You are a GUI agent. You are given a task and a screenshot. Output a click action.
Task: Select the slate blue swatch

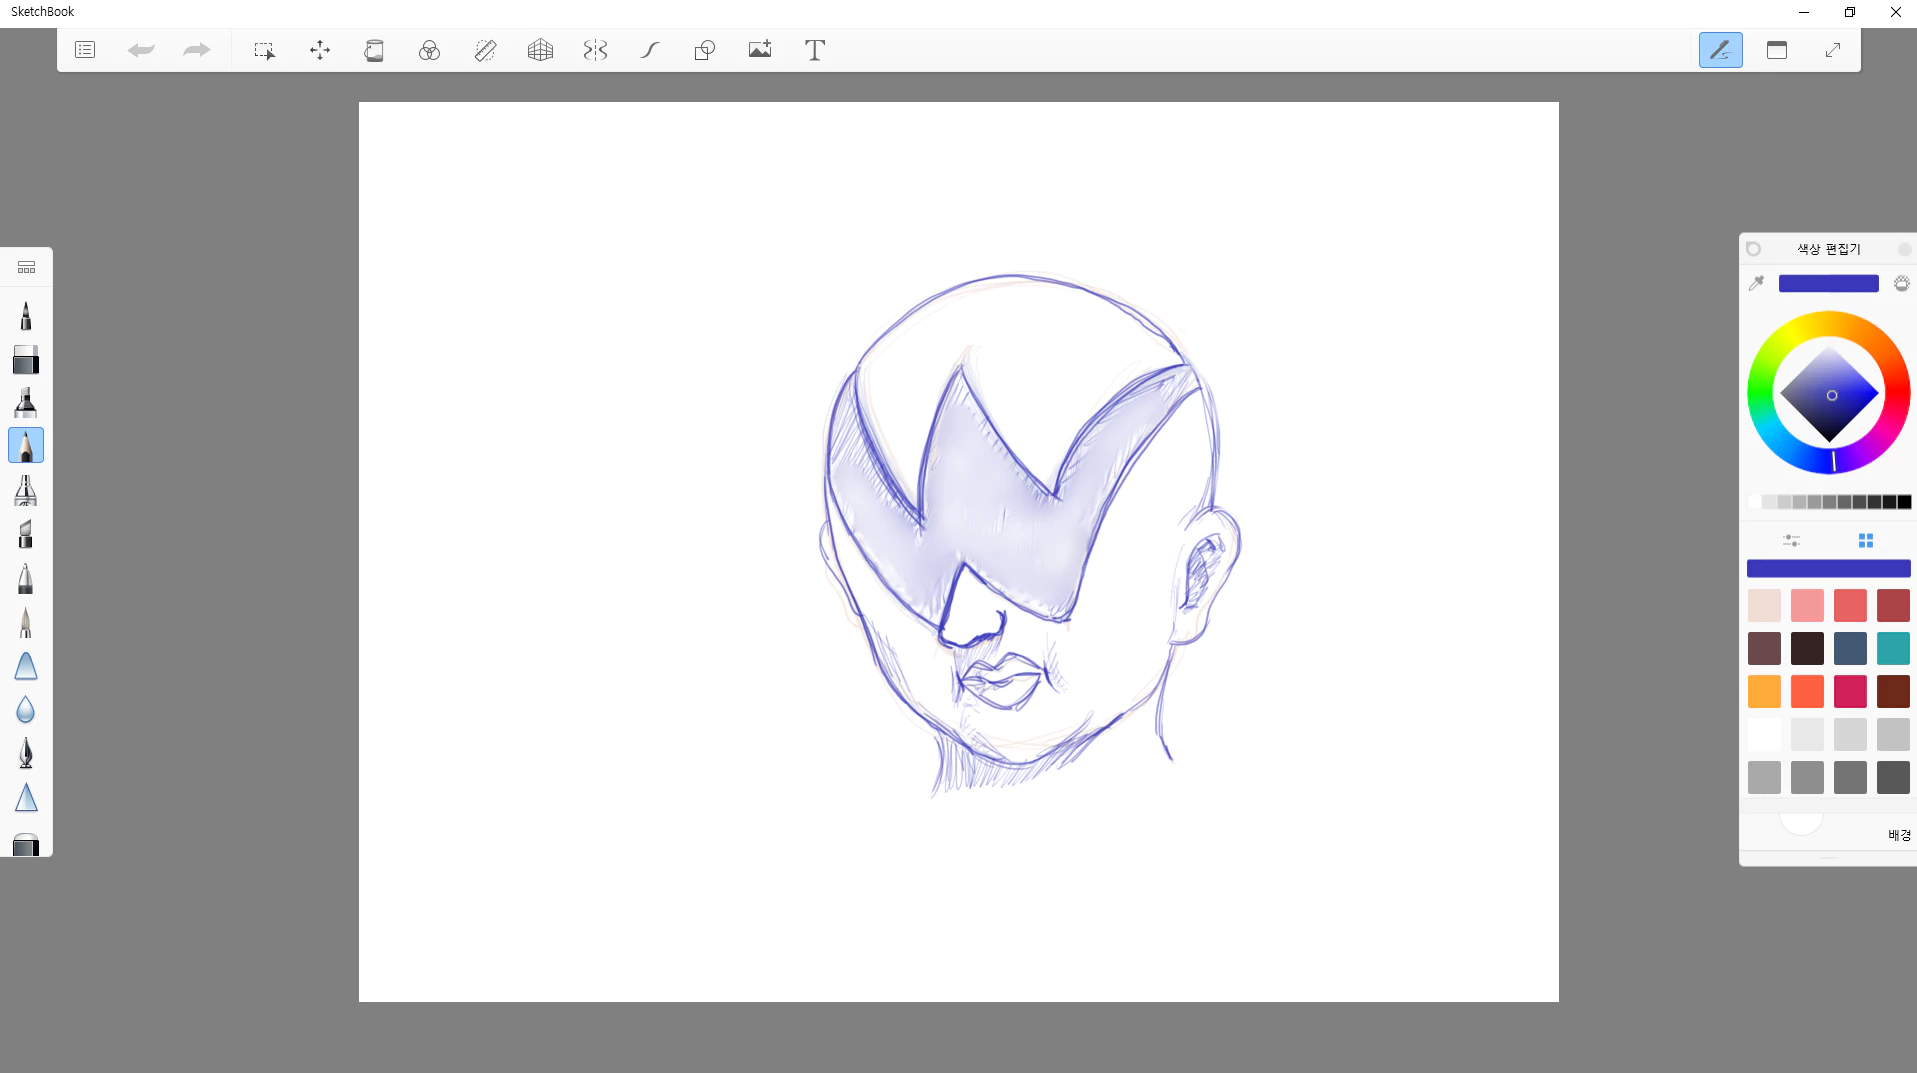pos(1850,648)
